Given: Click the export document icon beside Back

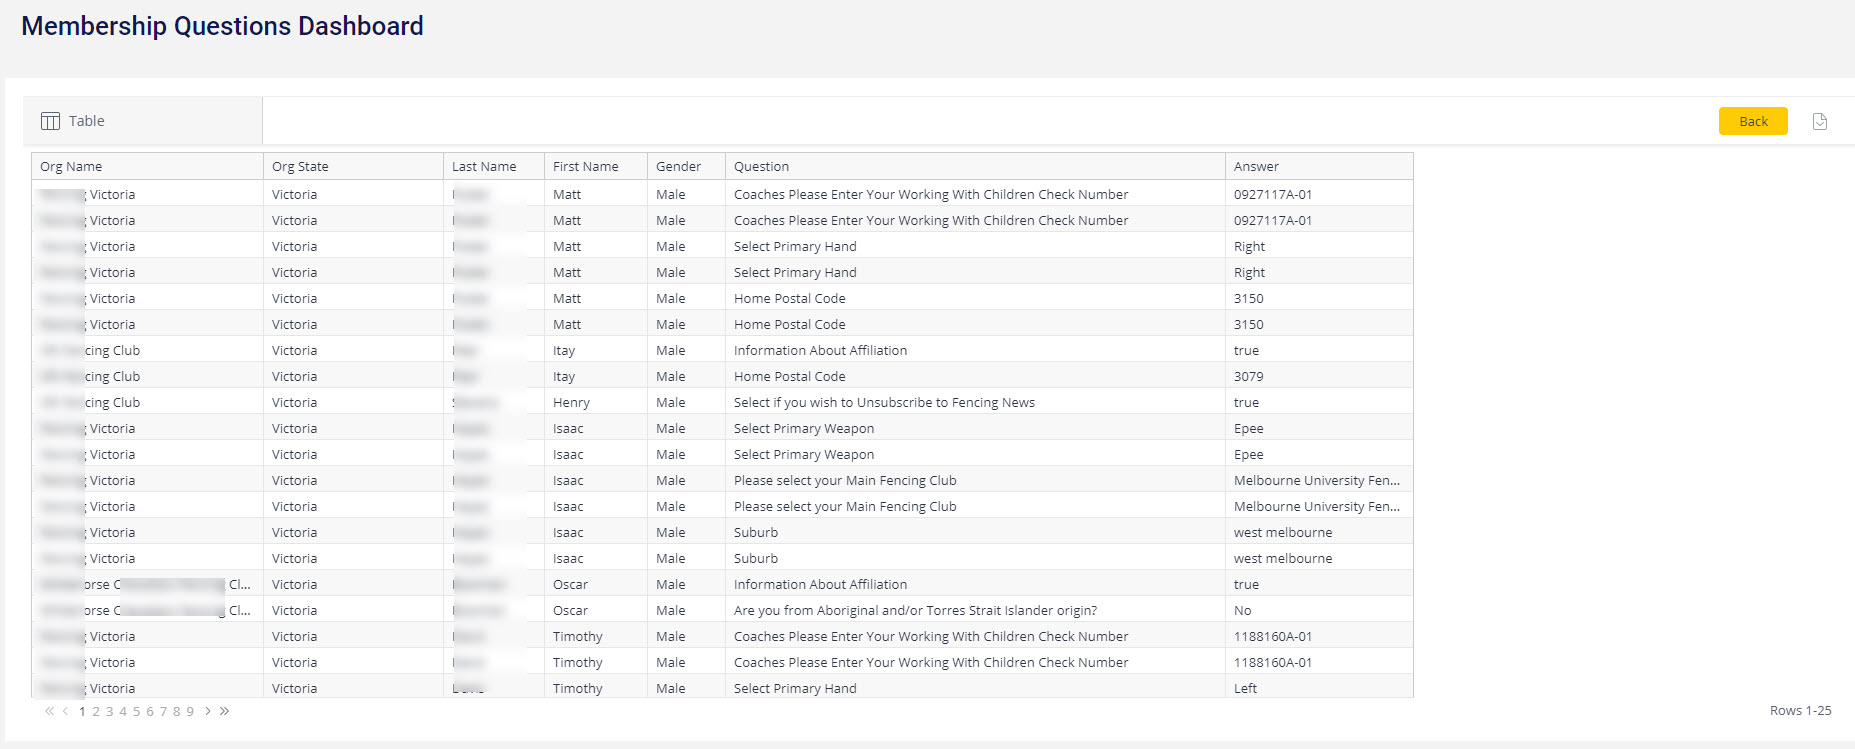Looking at the screenshot, I should [1820, 121].
